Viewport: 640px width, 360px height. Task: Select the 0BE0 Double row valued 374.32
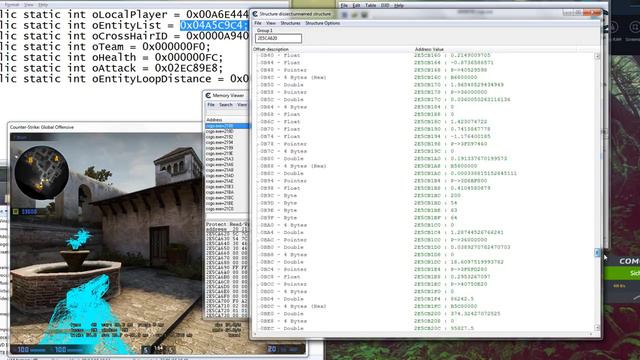tap(424, 313)
